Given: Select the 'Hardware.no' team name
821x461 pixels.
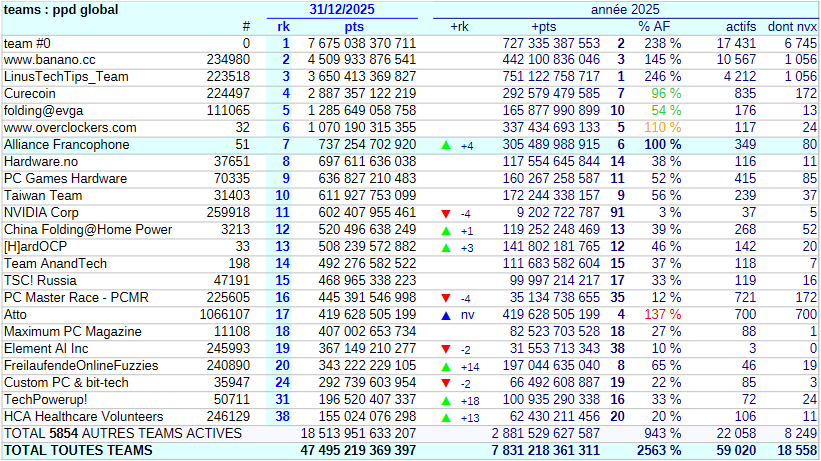Looking at the screenshot, I should (x=41, y=162).
